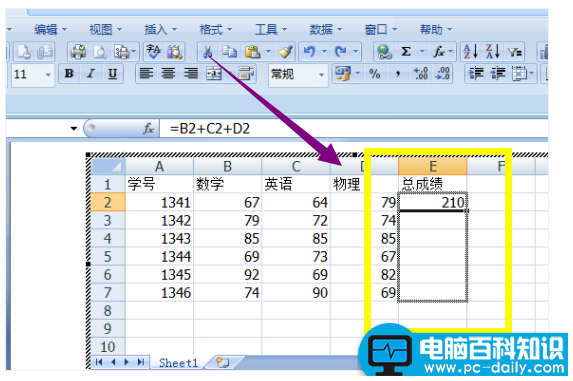Go to previous sheet navigation button
The height and width of the screenshot is (381, 573).
tap(113, 362)
